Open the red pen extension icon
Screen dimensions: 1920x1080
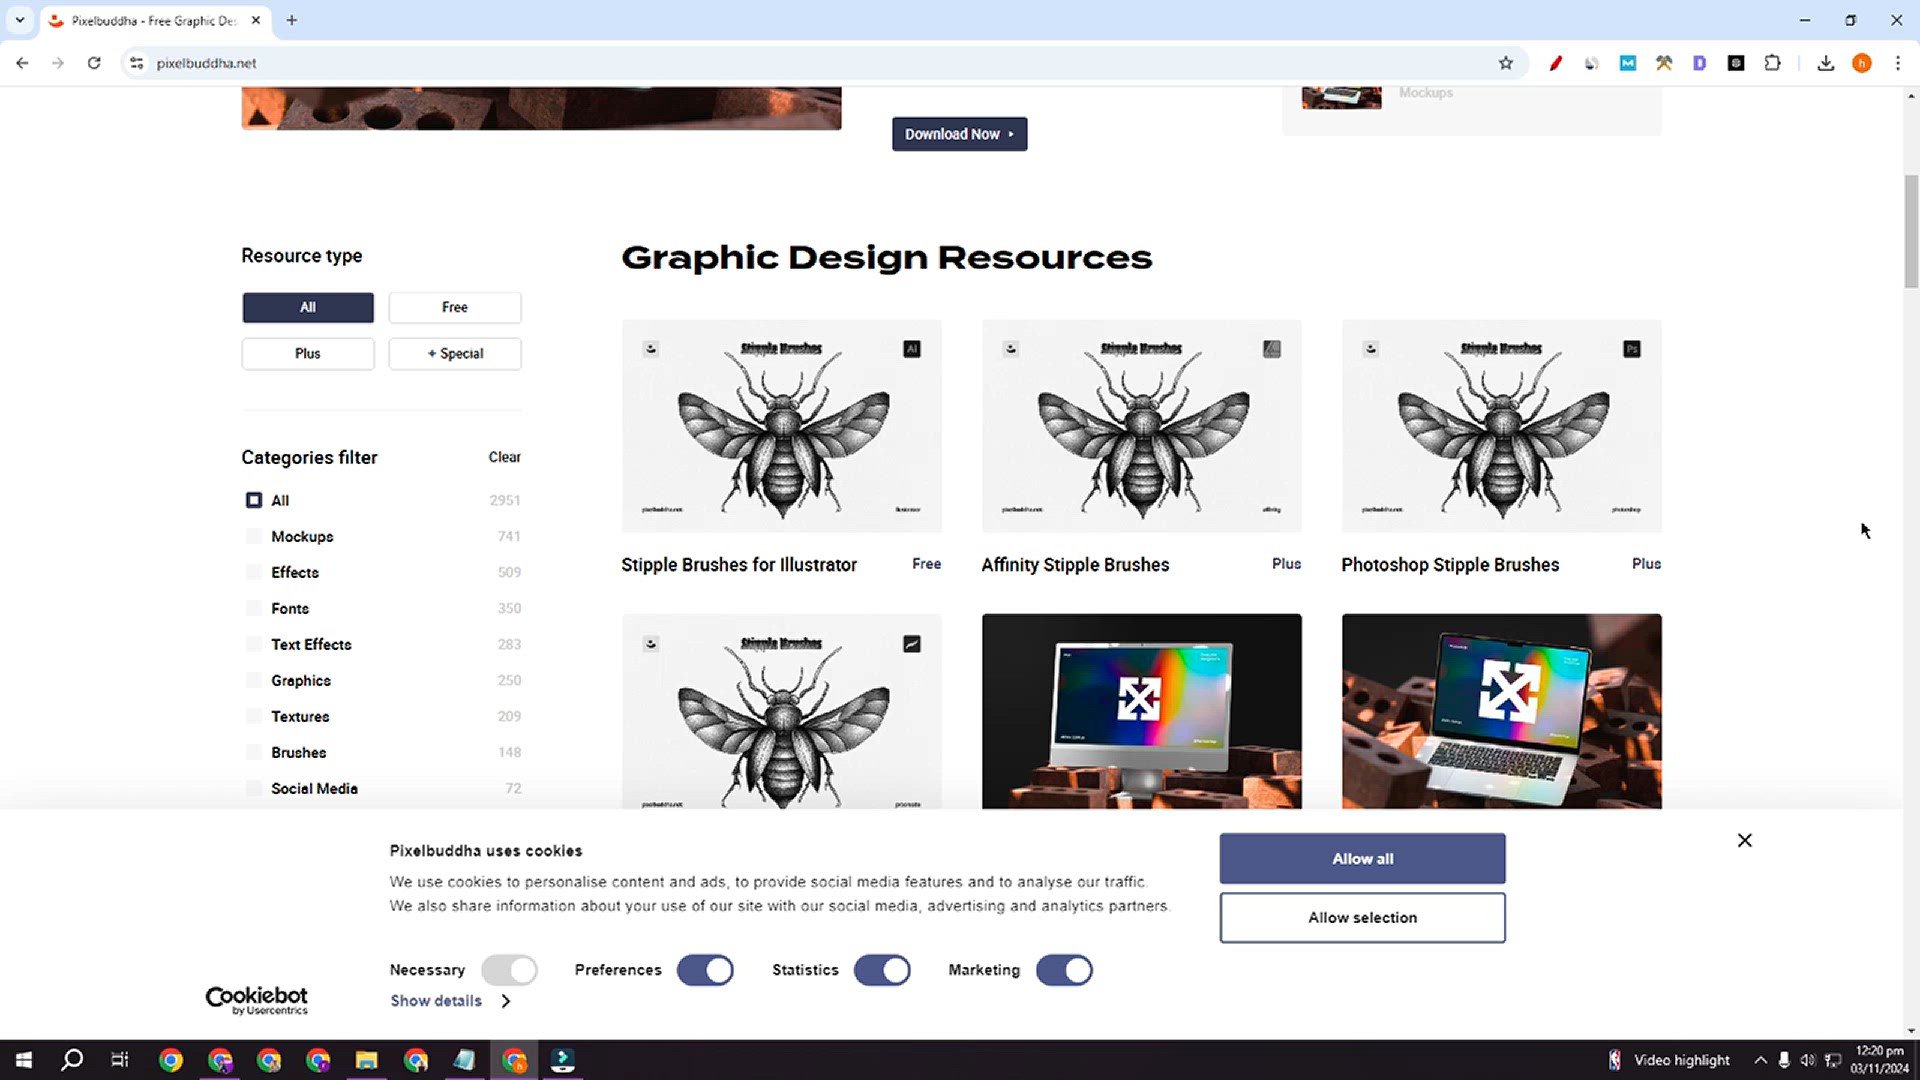[x=1556, y=63]
